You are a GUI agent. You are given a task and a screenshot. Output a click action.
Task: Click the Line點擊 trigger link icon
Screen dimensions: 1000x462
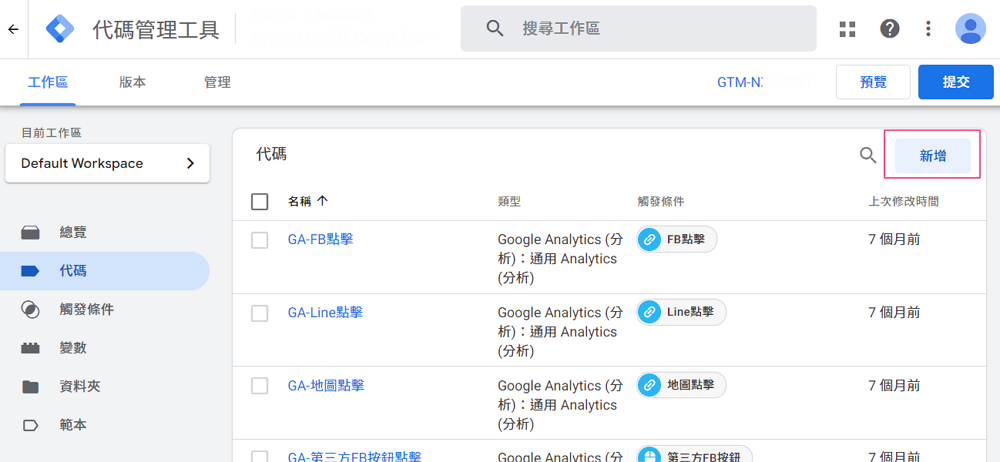tap(649, 313)
